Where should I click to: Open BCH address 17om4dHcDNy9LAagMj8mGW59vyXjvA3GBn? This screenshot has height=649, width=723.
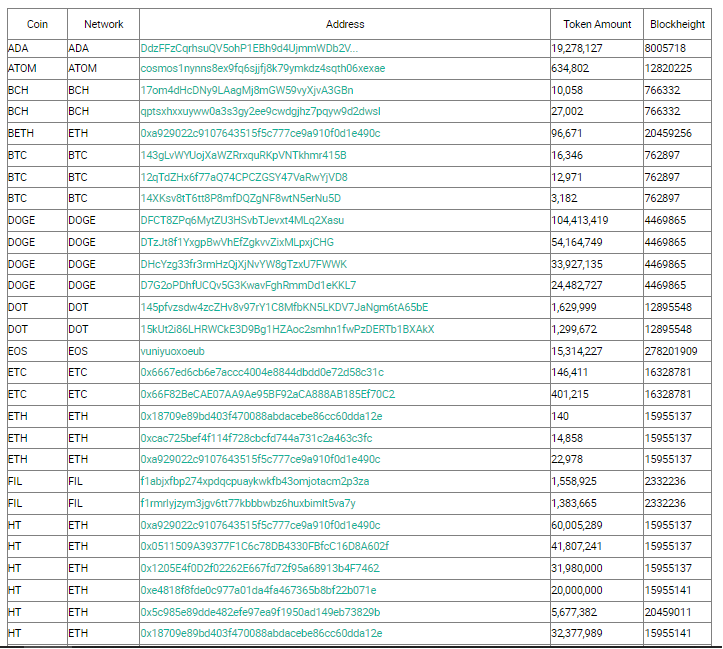(247, 90)
